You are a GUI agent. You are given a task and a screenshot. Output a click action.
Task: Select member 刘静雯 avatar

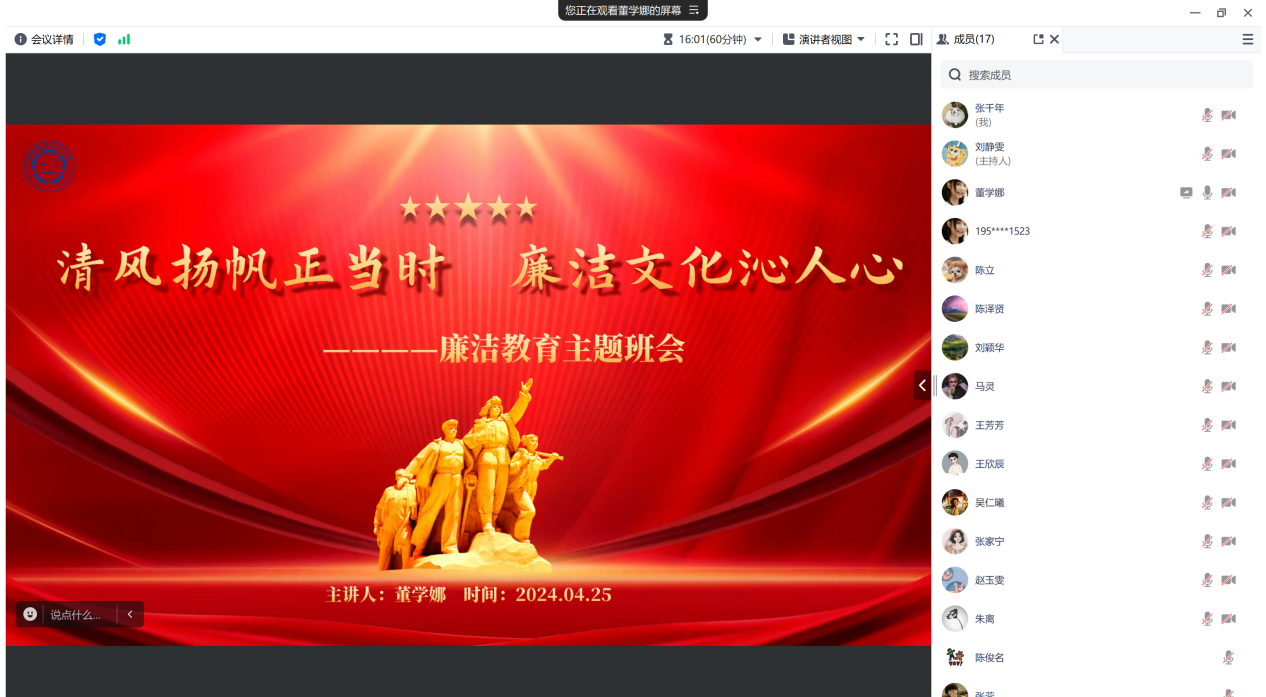[955, 154]
